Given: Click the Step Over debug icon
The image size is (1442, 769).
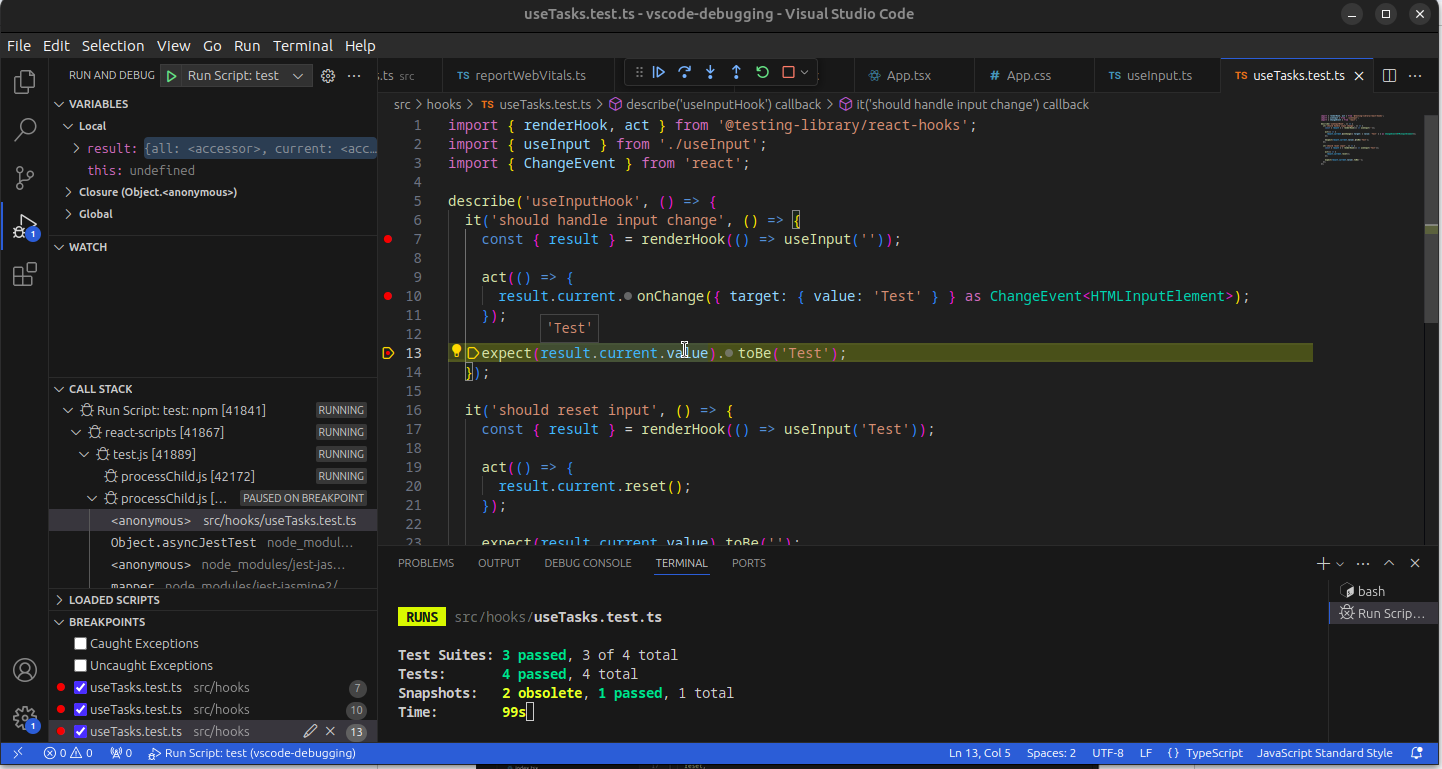Looking at the screenshot, I should coord(685,72).
